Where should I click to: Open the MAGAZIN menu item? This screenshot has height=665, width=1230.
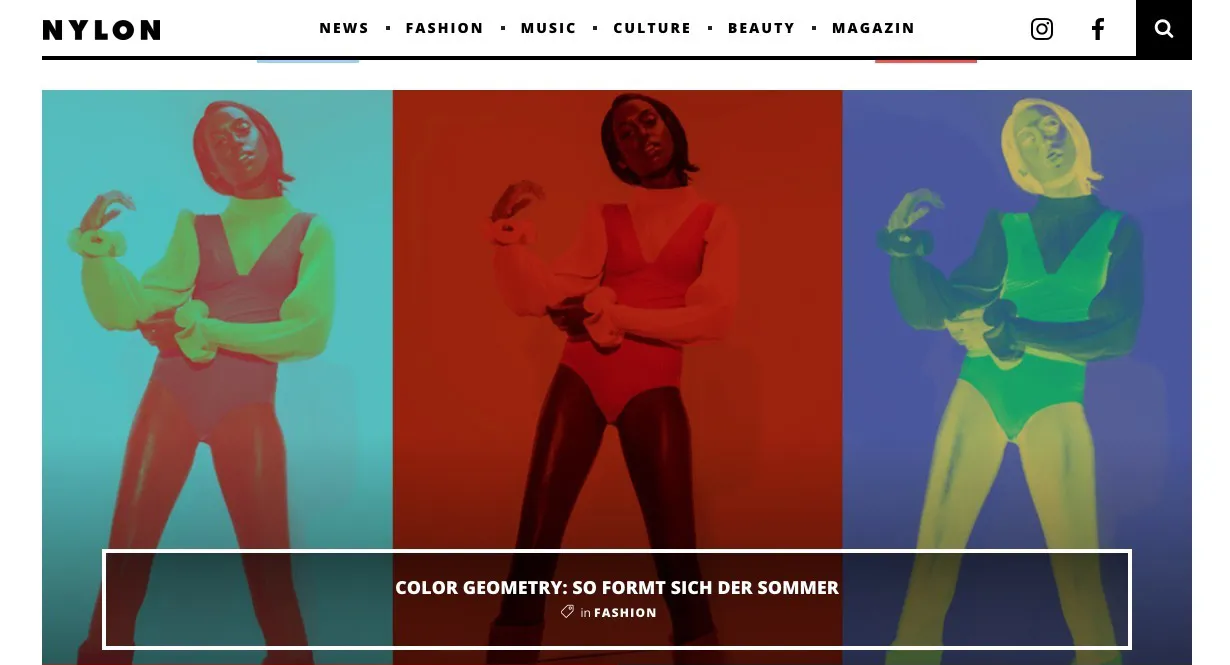point(873,28)
